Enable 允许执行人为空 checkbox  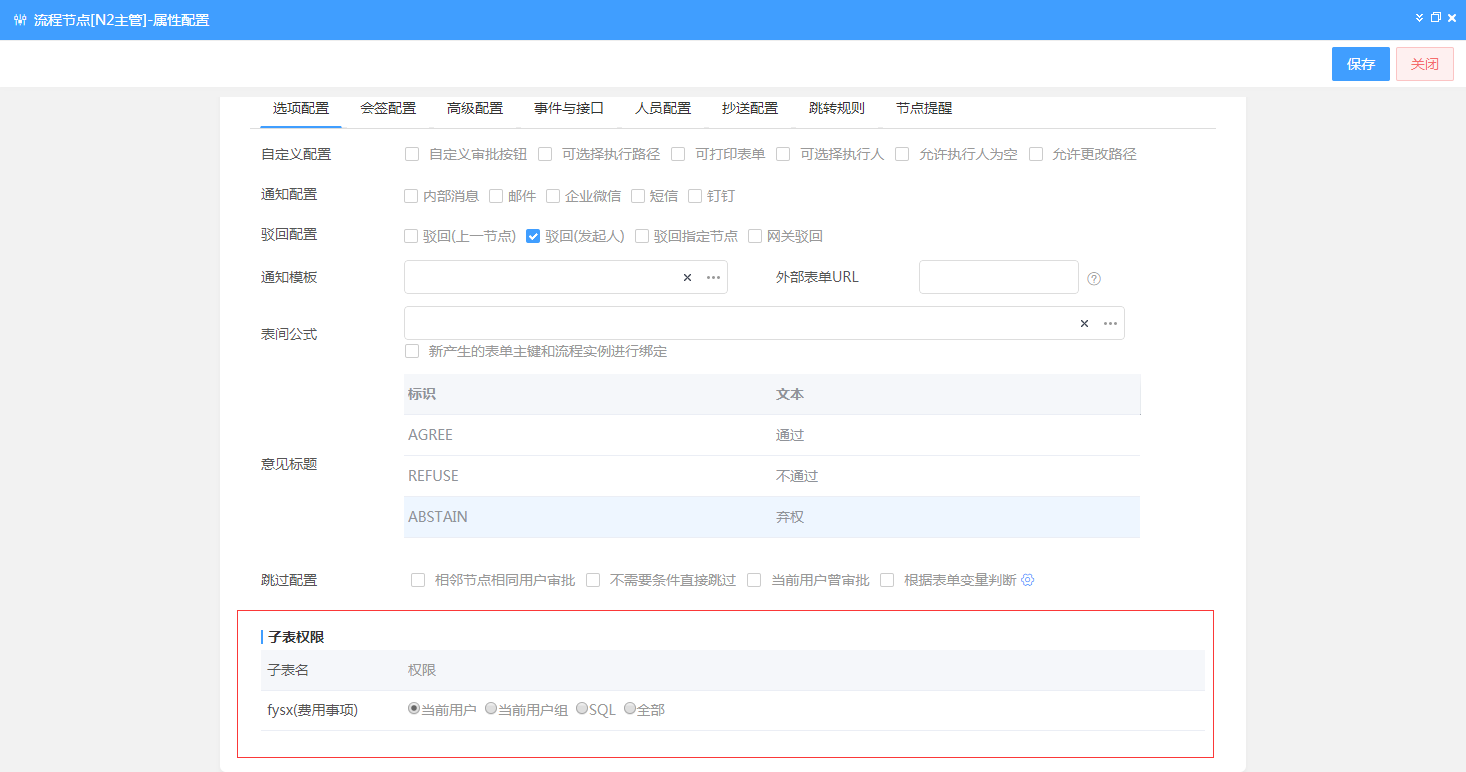(x=902, y=154)
